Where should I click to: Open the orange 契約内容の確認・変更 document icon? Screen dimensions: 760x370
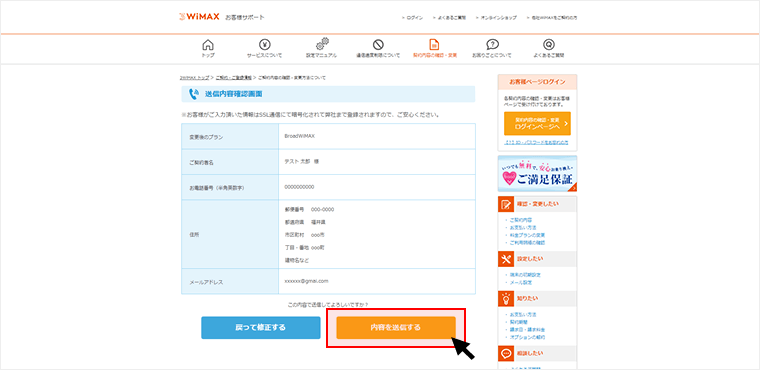coord(435,45)
